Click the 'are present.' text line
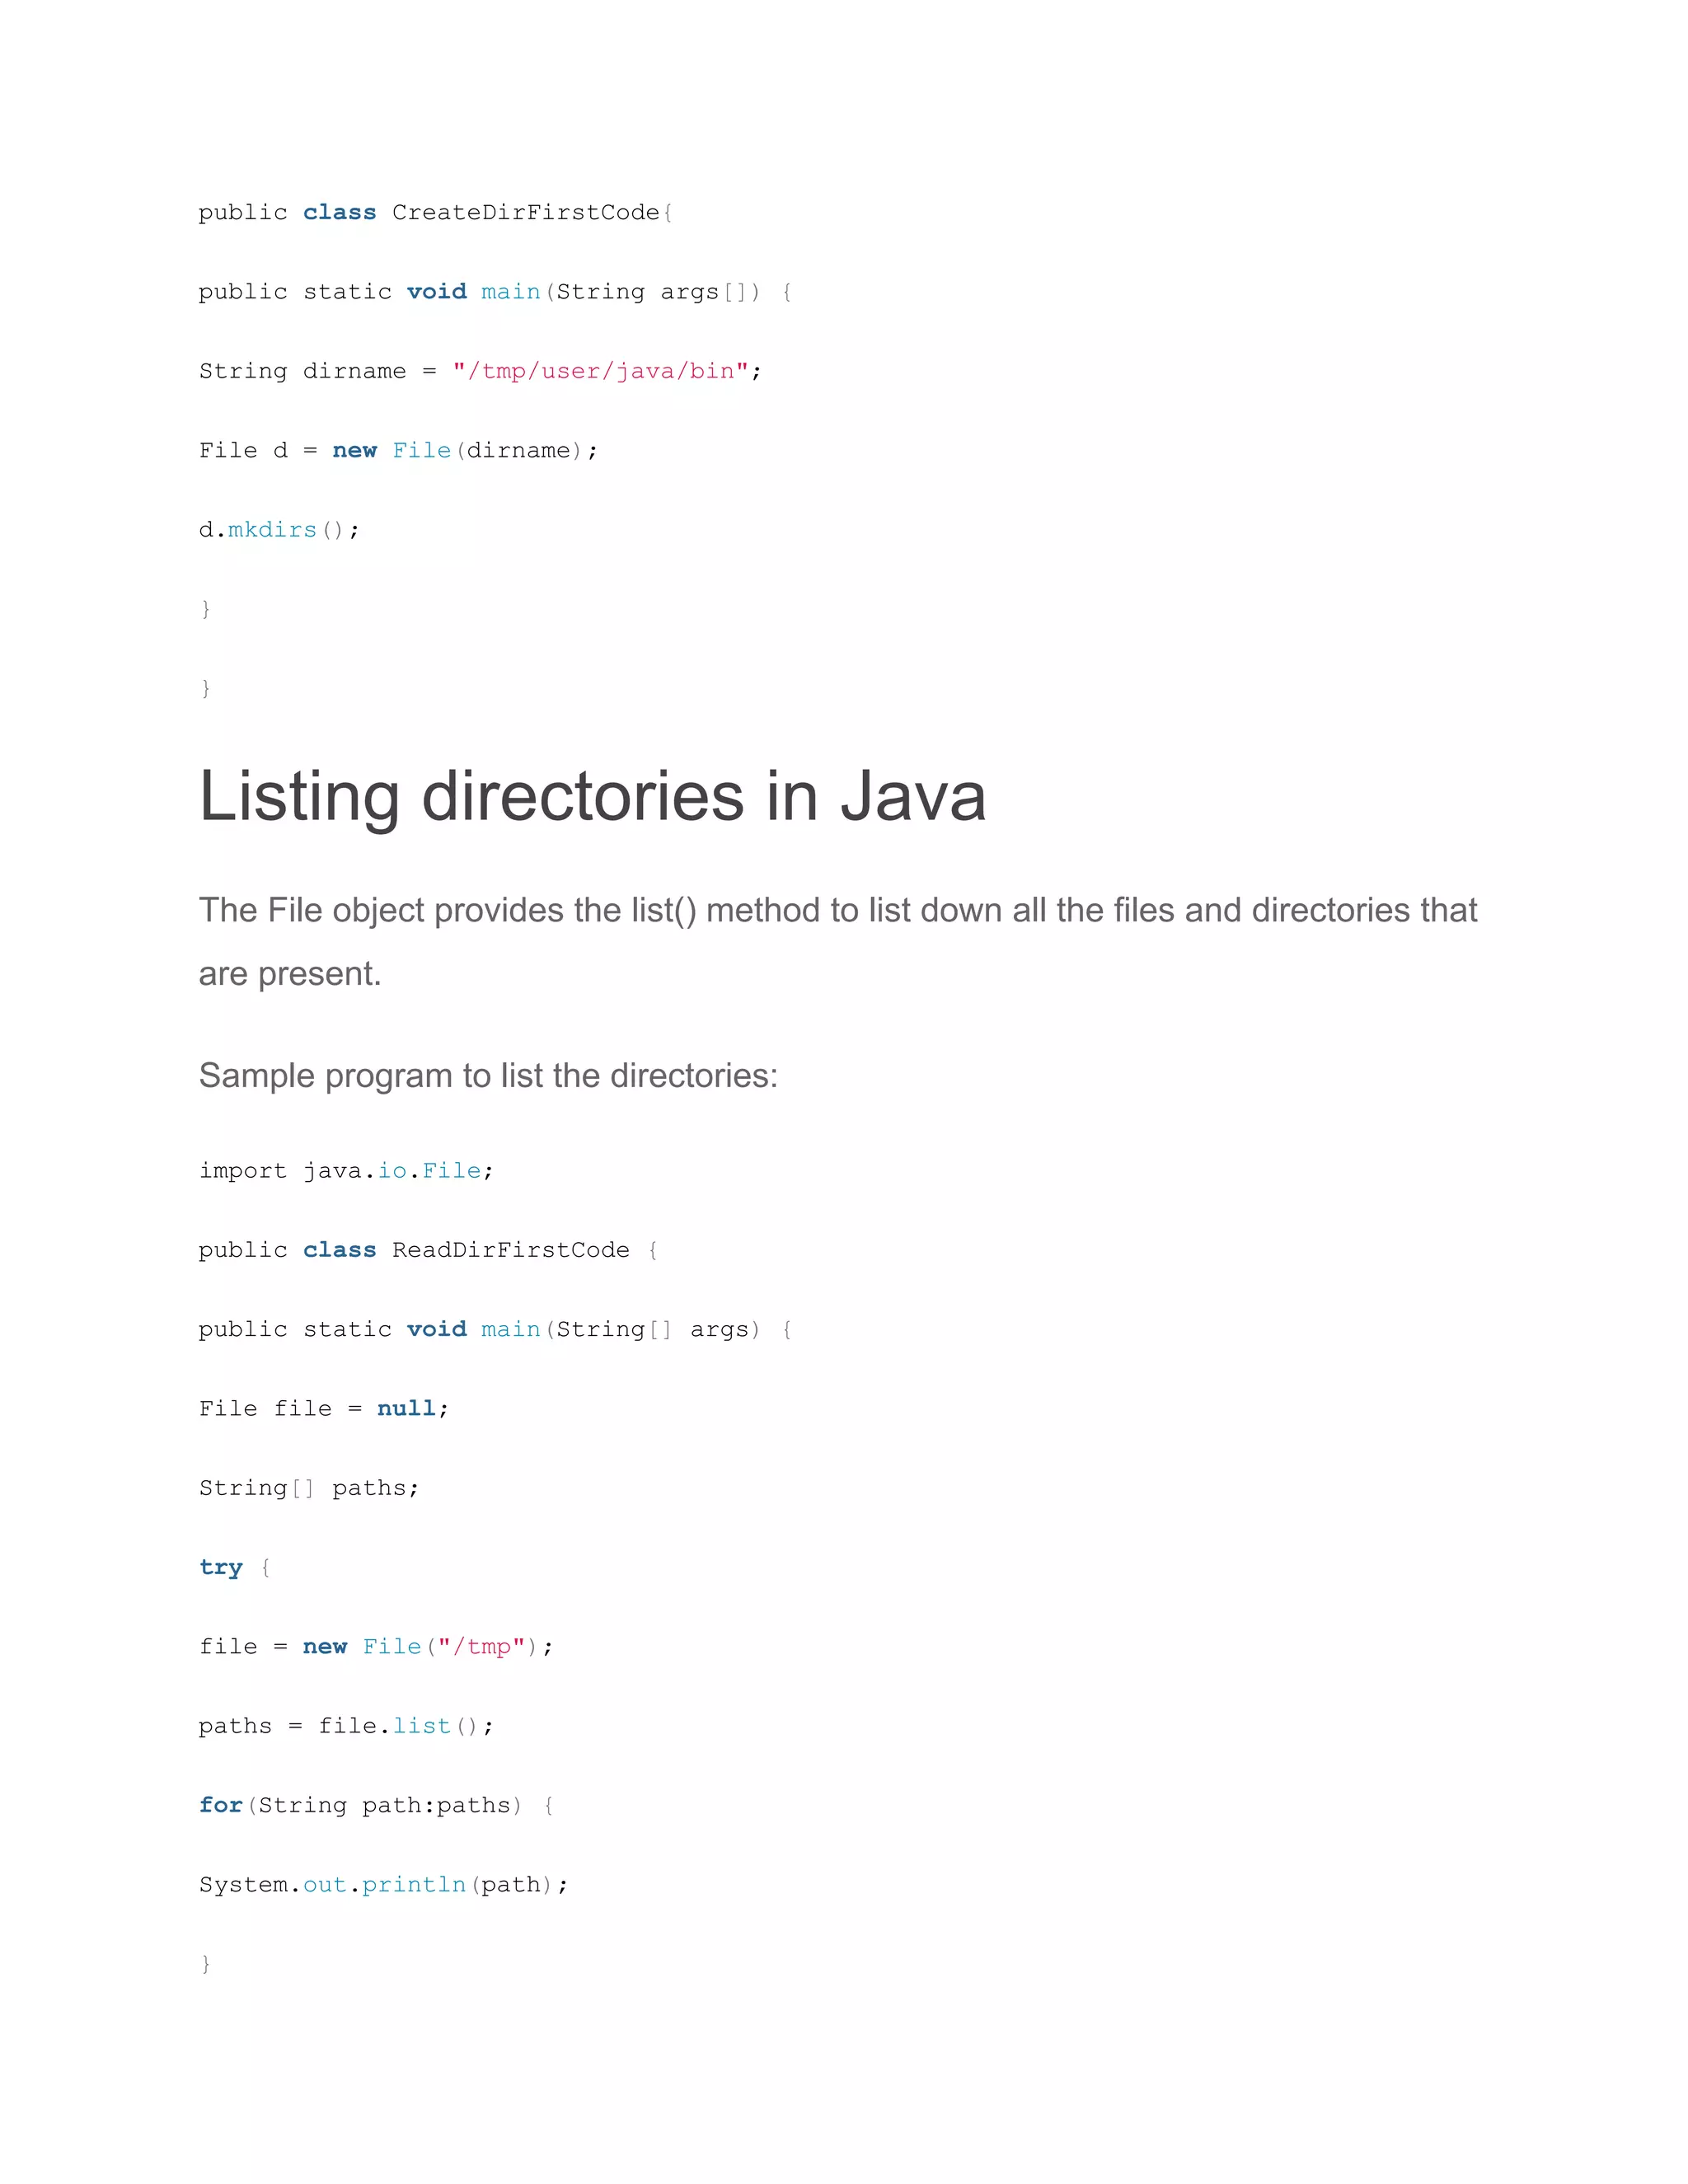1688x2184 pixels. tap(290, 974)
